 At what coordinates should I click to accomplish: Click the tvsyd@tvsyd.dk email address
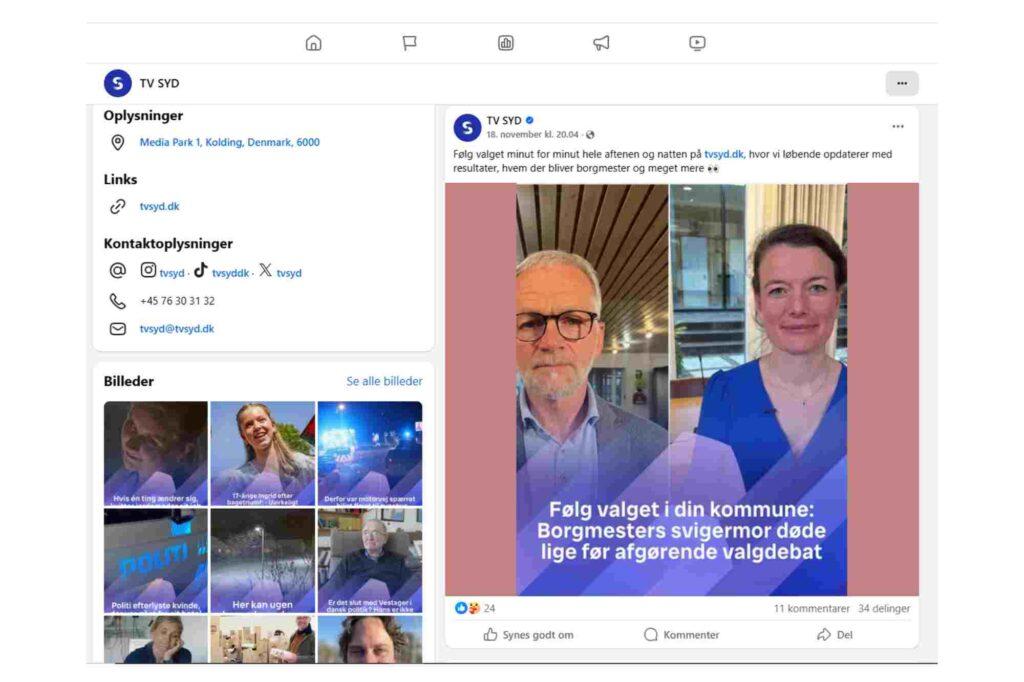click(176, 329)
